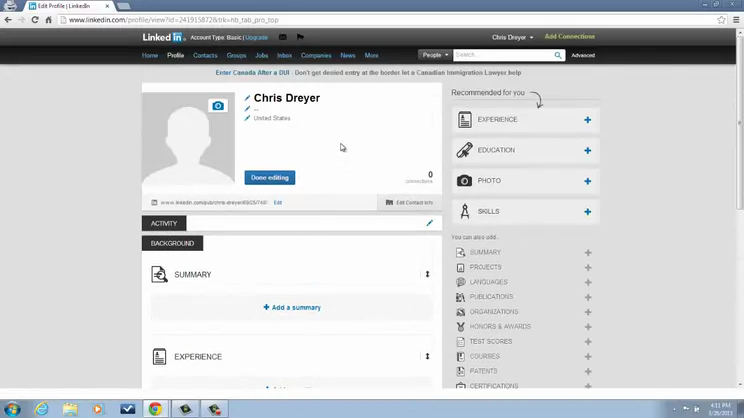
Task: Click the Experience section reorder arrow
Action: coord(428,356)
